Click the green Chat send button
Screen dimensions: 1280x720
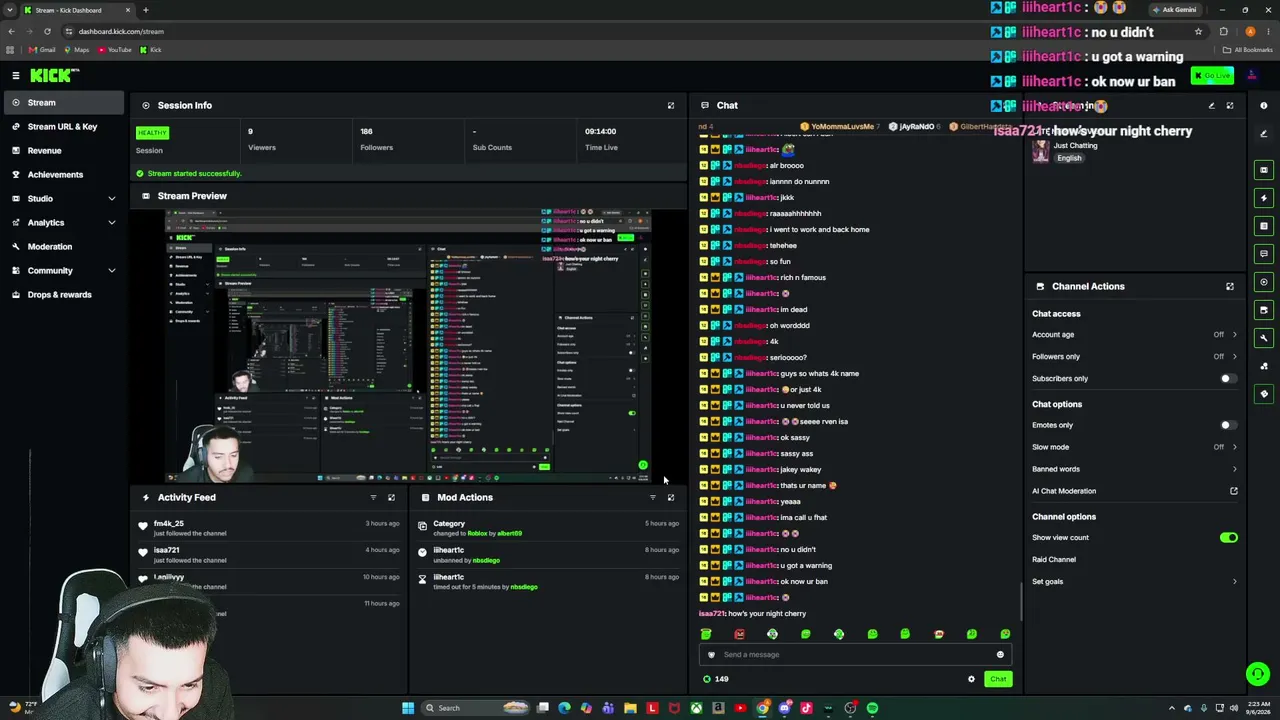998,679
